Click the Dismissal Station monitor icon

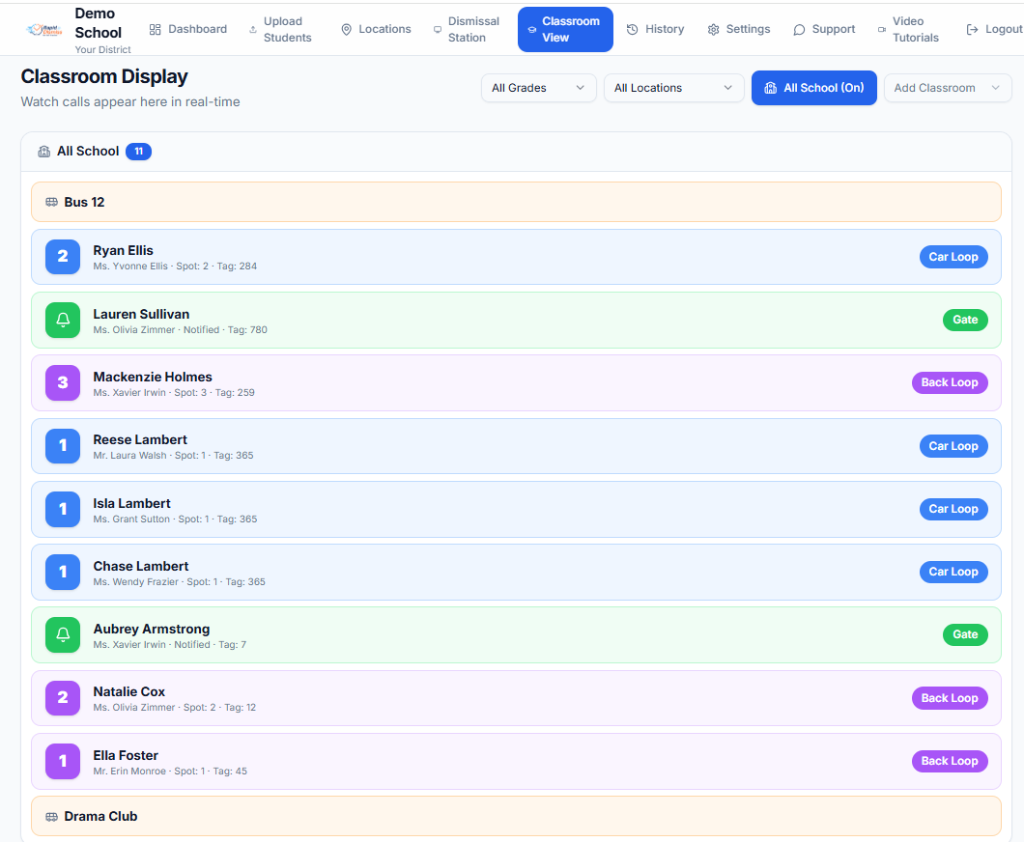pos(438,29)
